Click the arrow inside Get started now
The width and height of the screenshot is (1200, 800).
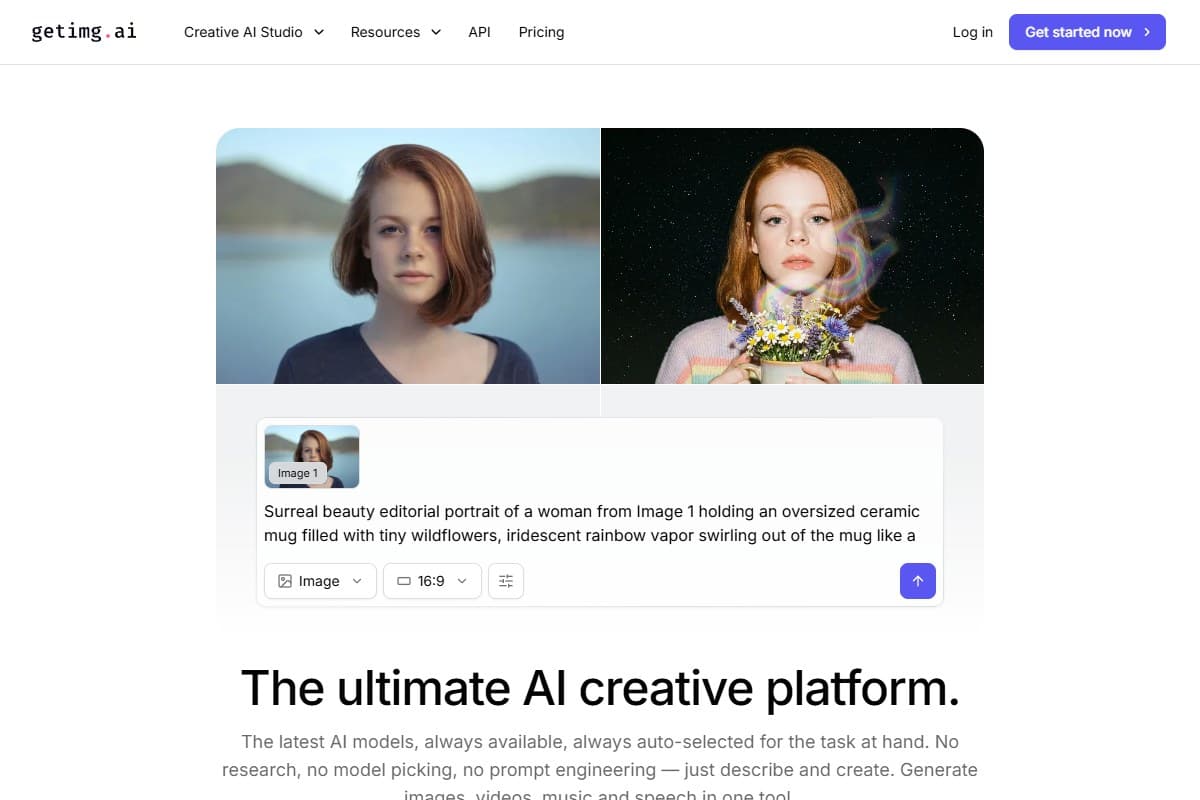[x=1147, y=32]
